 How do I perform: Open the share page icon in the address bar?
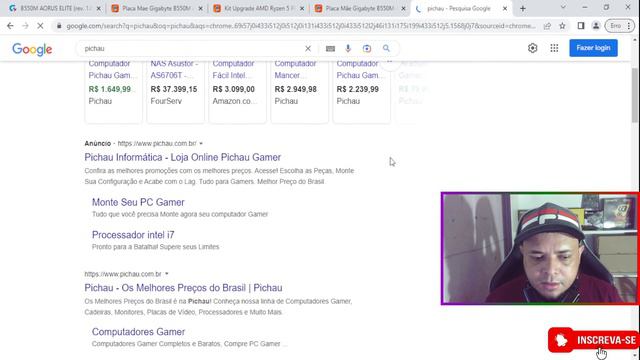click(x=547, y=26)
